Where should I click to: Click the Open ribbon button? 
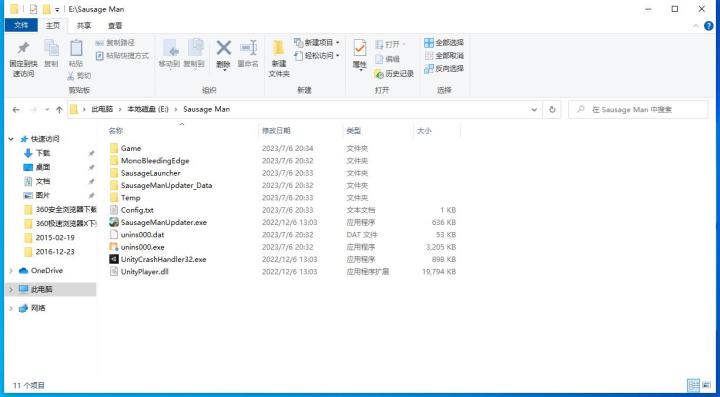(x=390, y=45)
